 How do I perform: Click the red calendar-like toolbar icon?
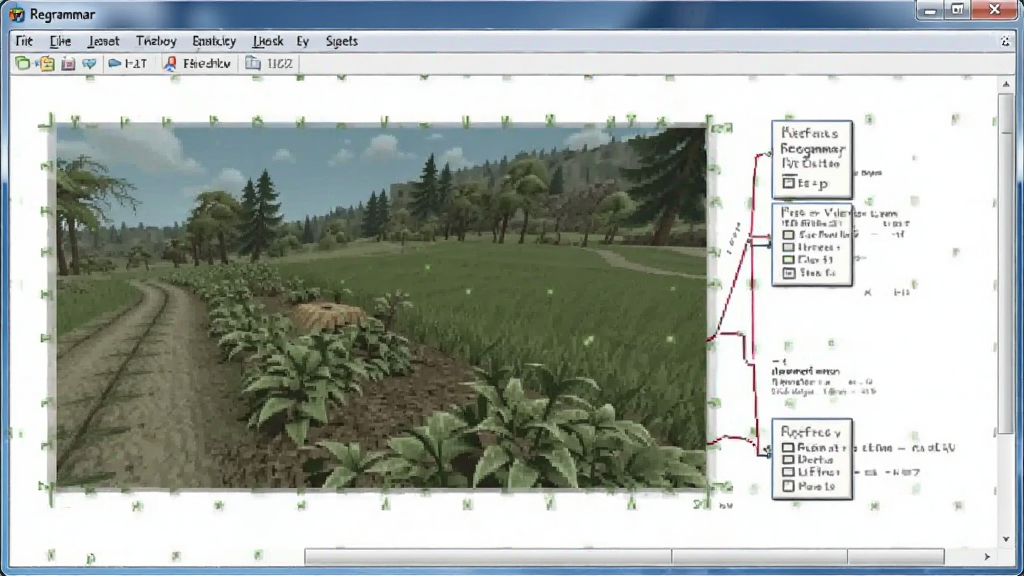[x=68, y=63]
